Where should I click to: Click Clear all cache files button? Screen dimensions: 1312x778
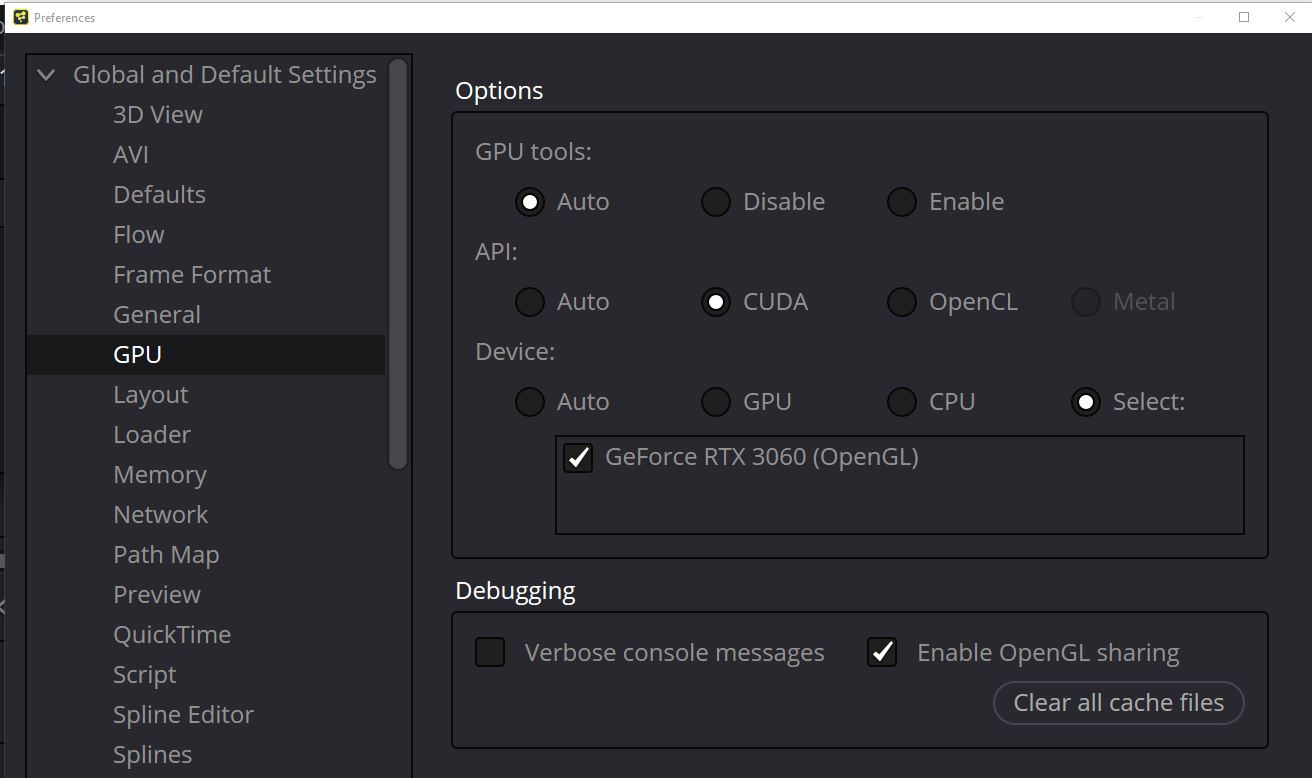point(1118,703)
